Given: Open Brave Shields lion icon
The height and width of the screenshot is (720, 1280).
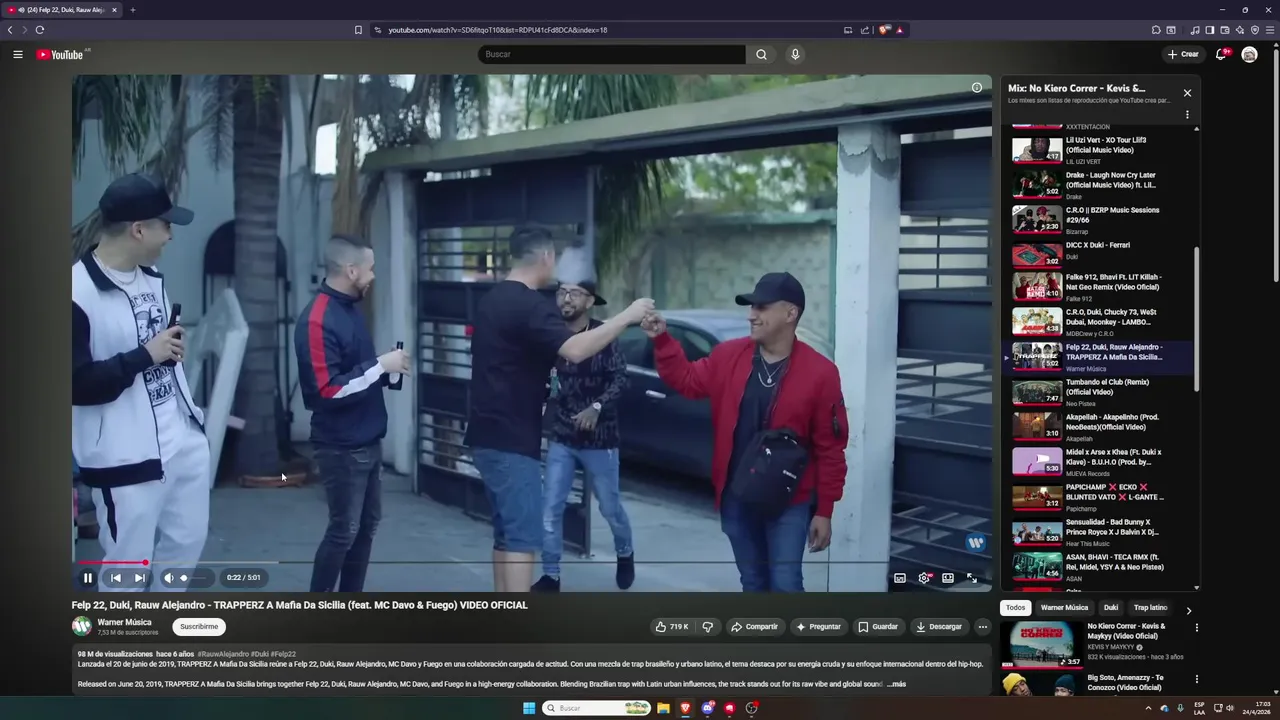Looking at the screenshot, I should click(x=884, y=30).
